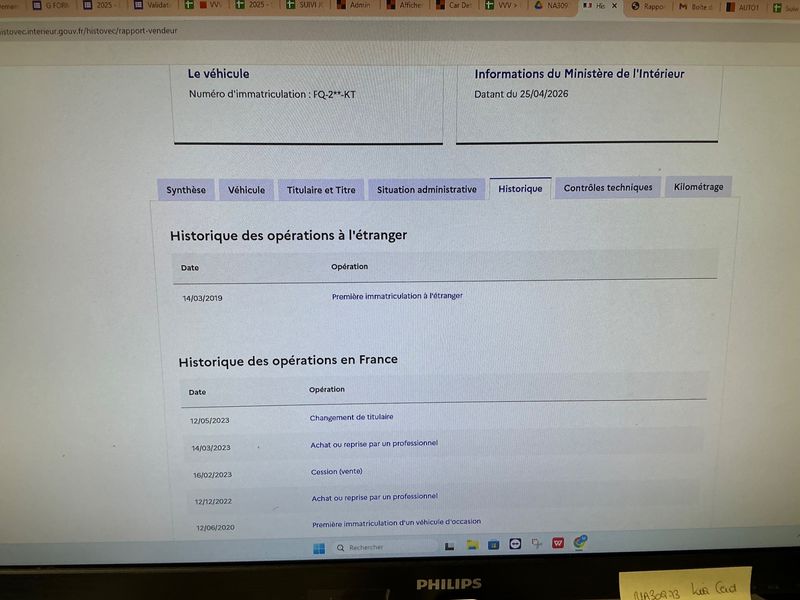800x600 pixels.
Task: Switch to the Rappo browser tab
Action: pyautogui.click(x=647, y=6)
